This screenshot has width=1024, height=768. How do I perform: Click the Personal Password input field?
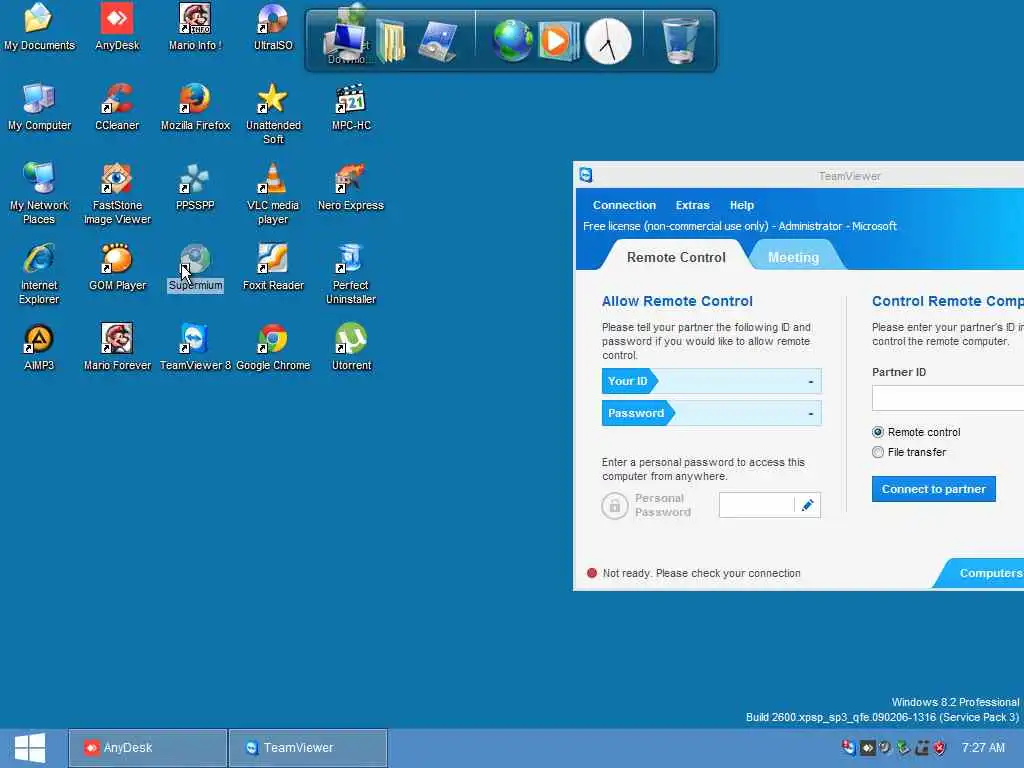tap(756, 505)
